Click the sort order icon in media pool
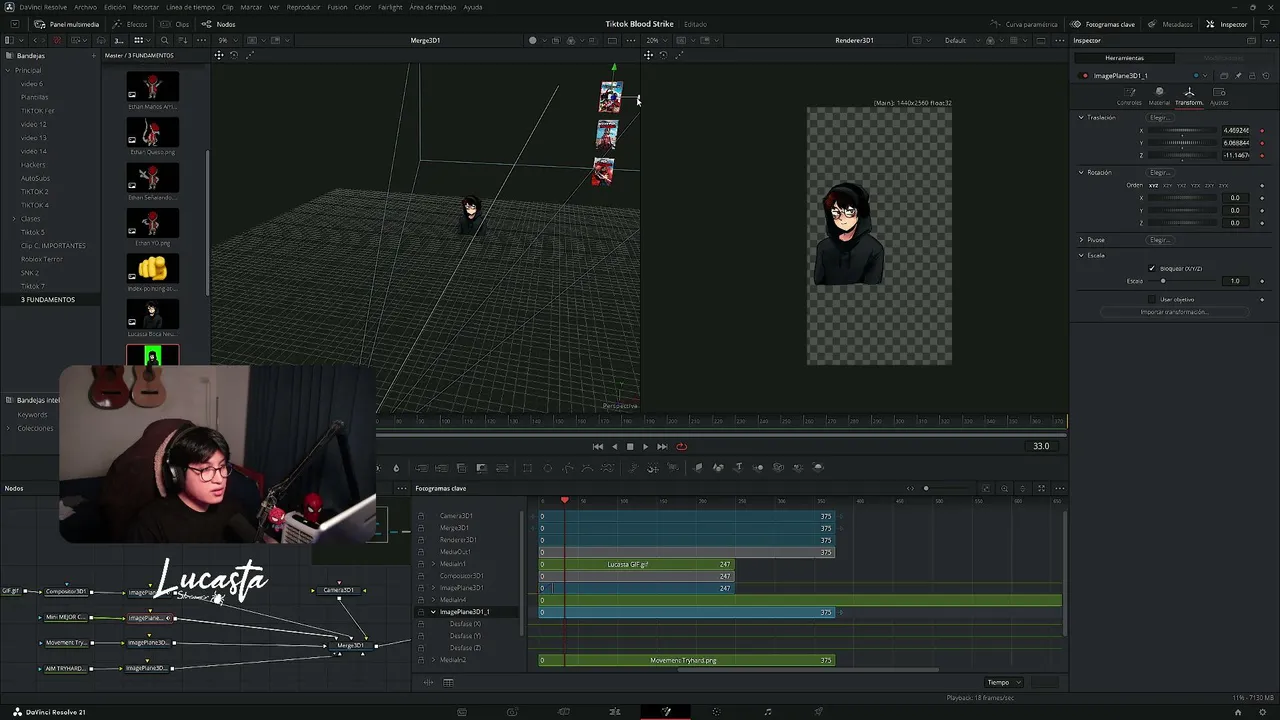 [183, 40]
